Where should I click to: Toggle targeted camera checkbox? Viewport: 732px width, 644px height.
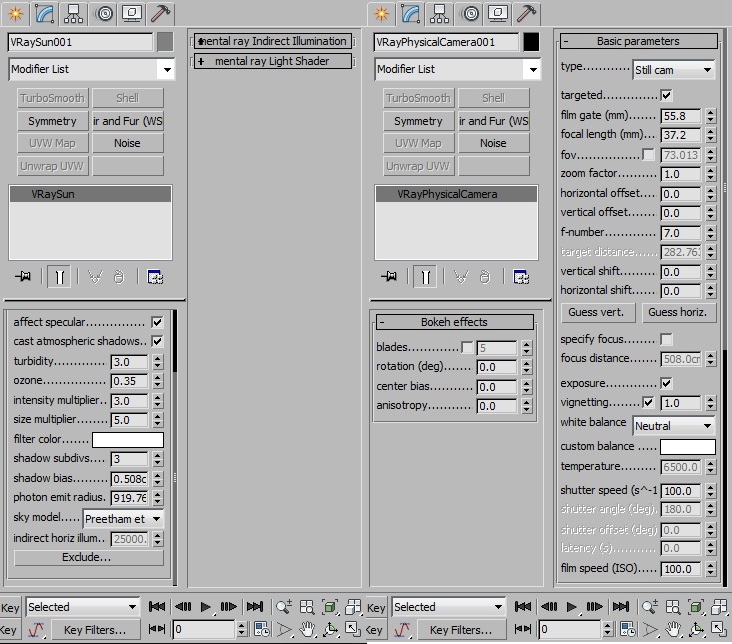pyautogui.click(x=666, y=96)
